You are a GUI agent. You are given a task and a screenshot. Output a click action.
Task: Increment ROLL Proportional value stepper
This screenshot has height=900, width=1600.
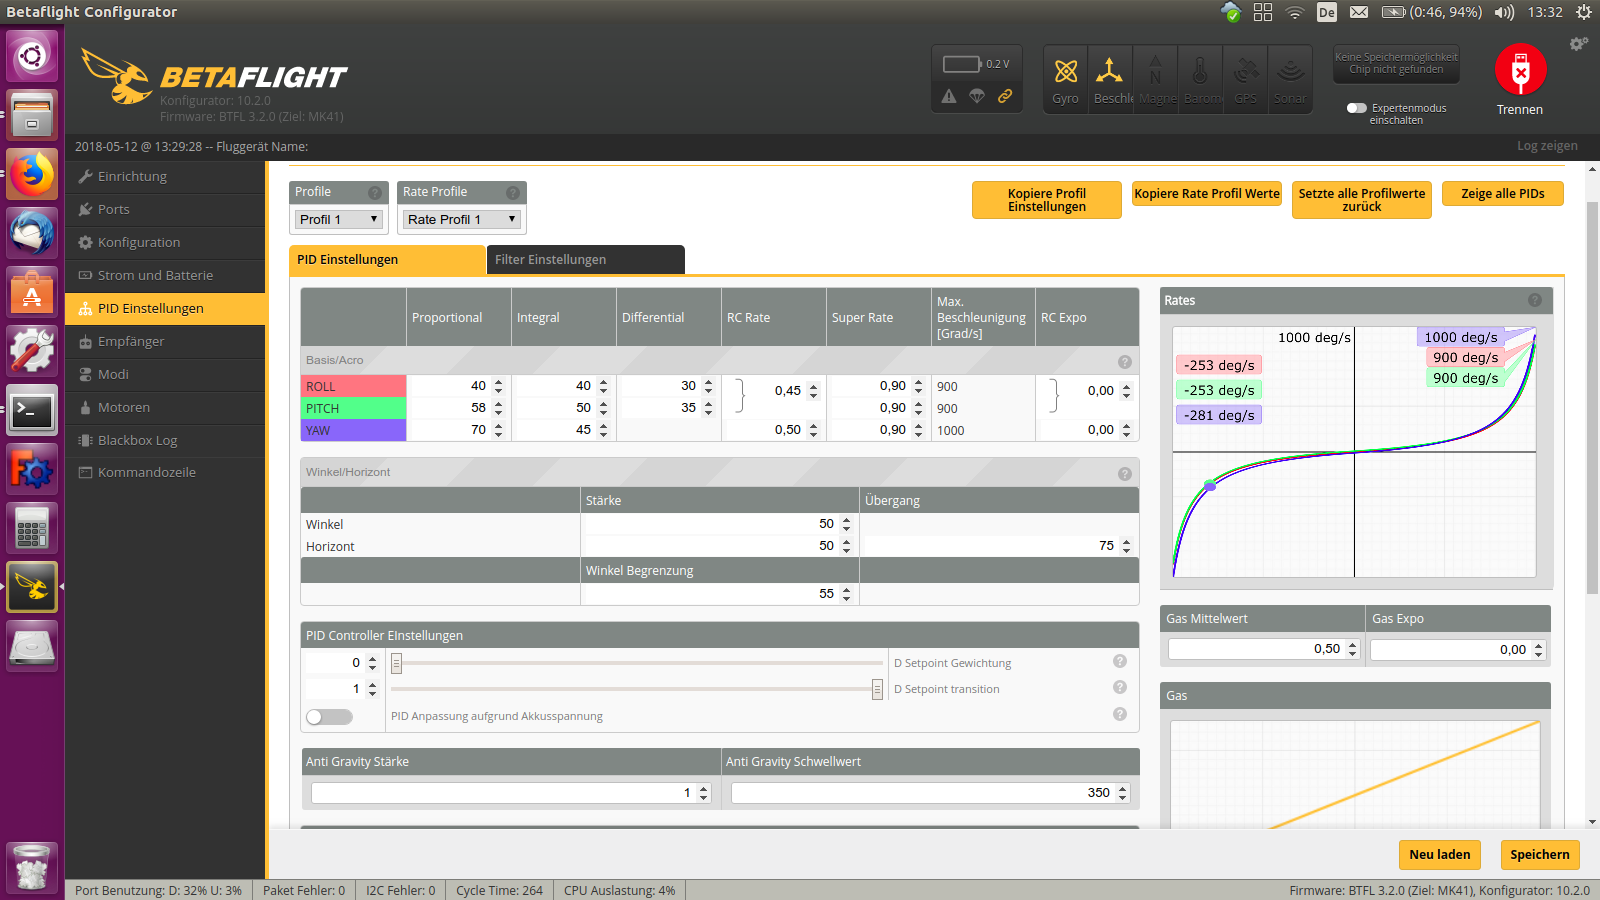[498, 382]
